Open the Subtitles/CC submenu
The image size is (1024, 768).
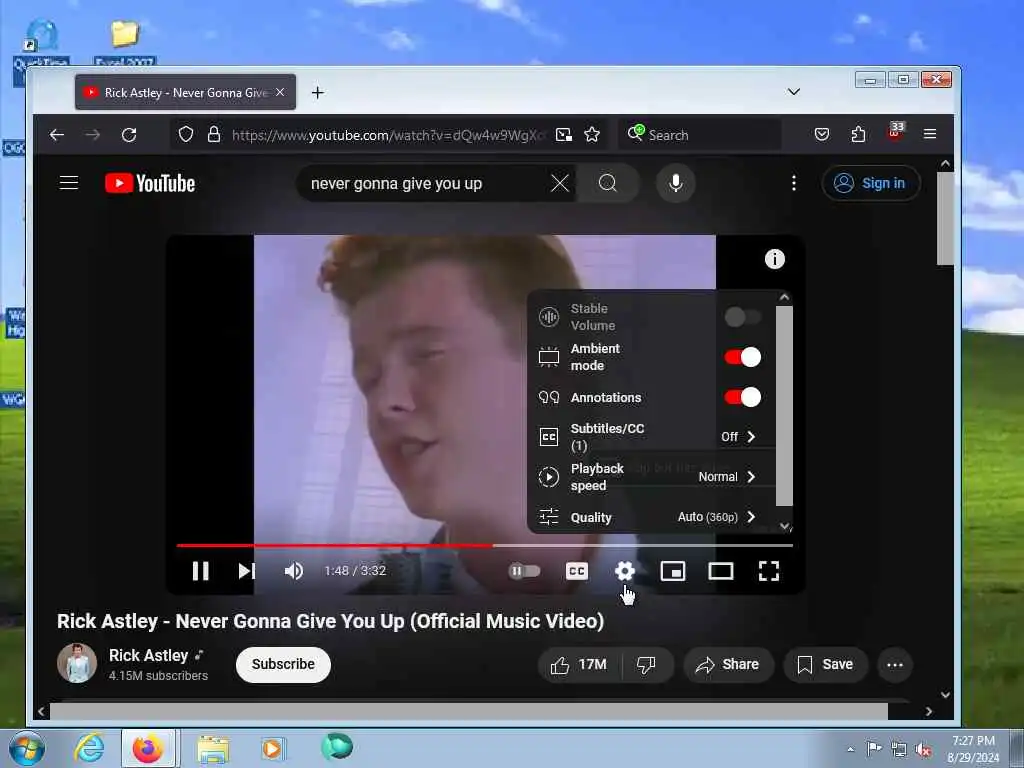[652, 437]
